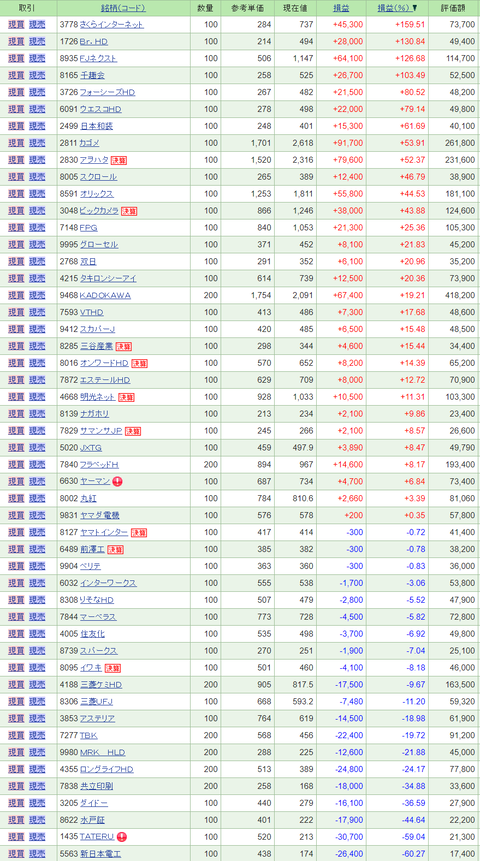
Task: Click 現買 in the 新日本電工 row
Action: click(16, 854)
